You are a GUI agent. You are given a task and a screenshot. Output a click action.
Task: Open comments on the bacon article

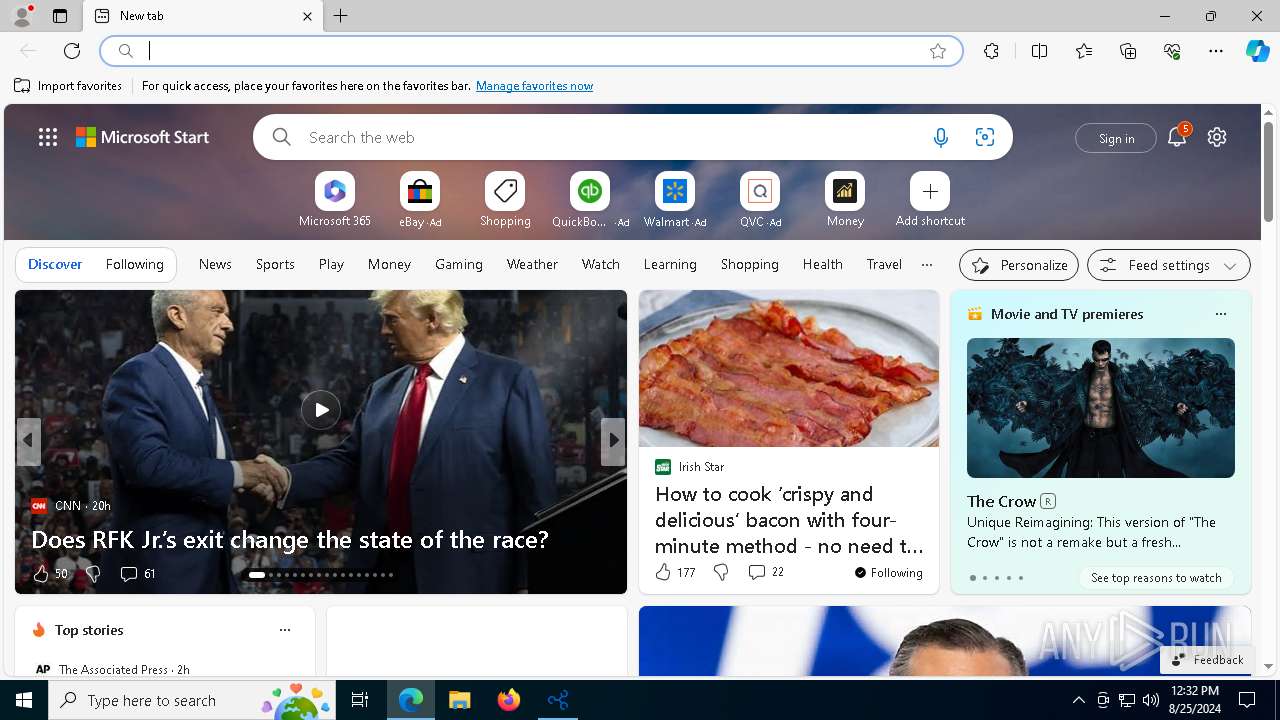[766, 572]
